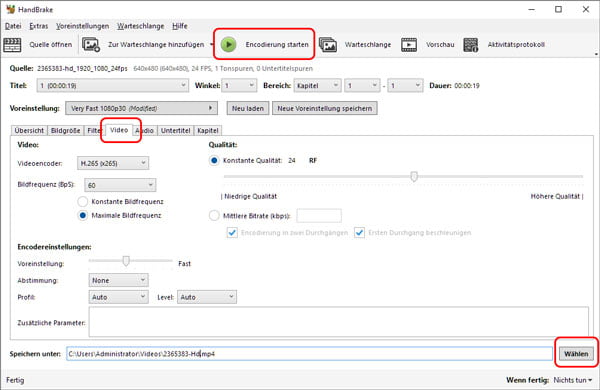Click the encoder Voreinstellung speed slider
600x390 pixels.
pyautogui.click(x=126, y=261)
